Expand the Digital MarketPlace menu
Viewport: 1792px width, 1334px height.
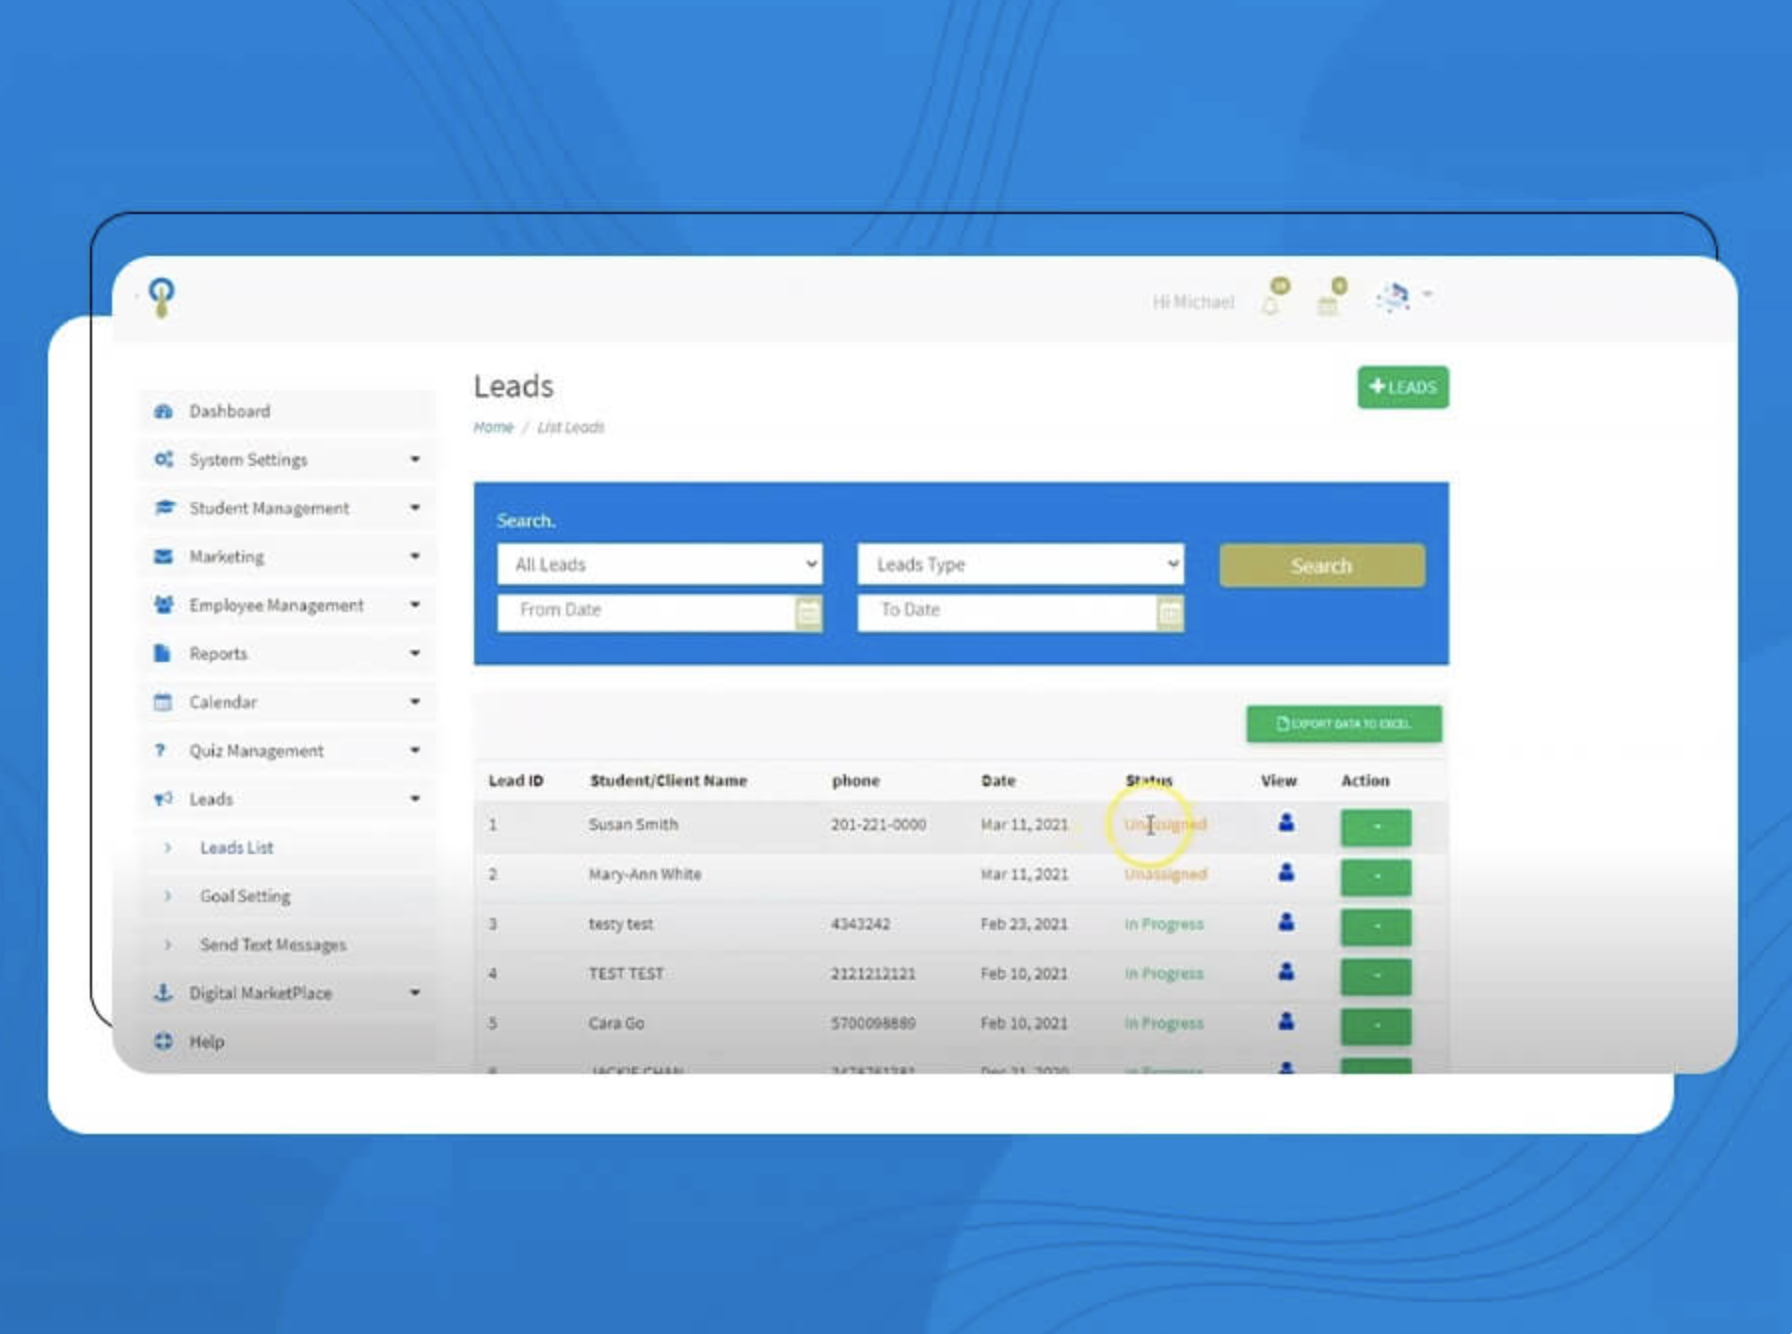(x=286, y=993)
